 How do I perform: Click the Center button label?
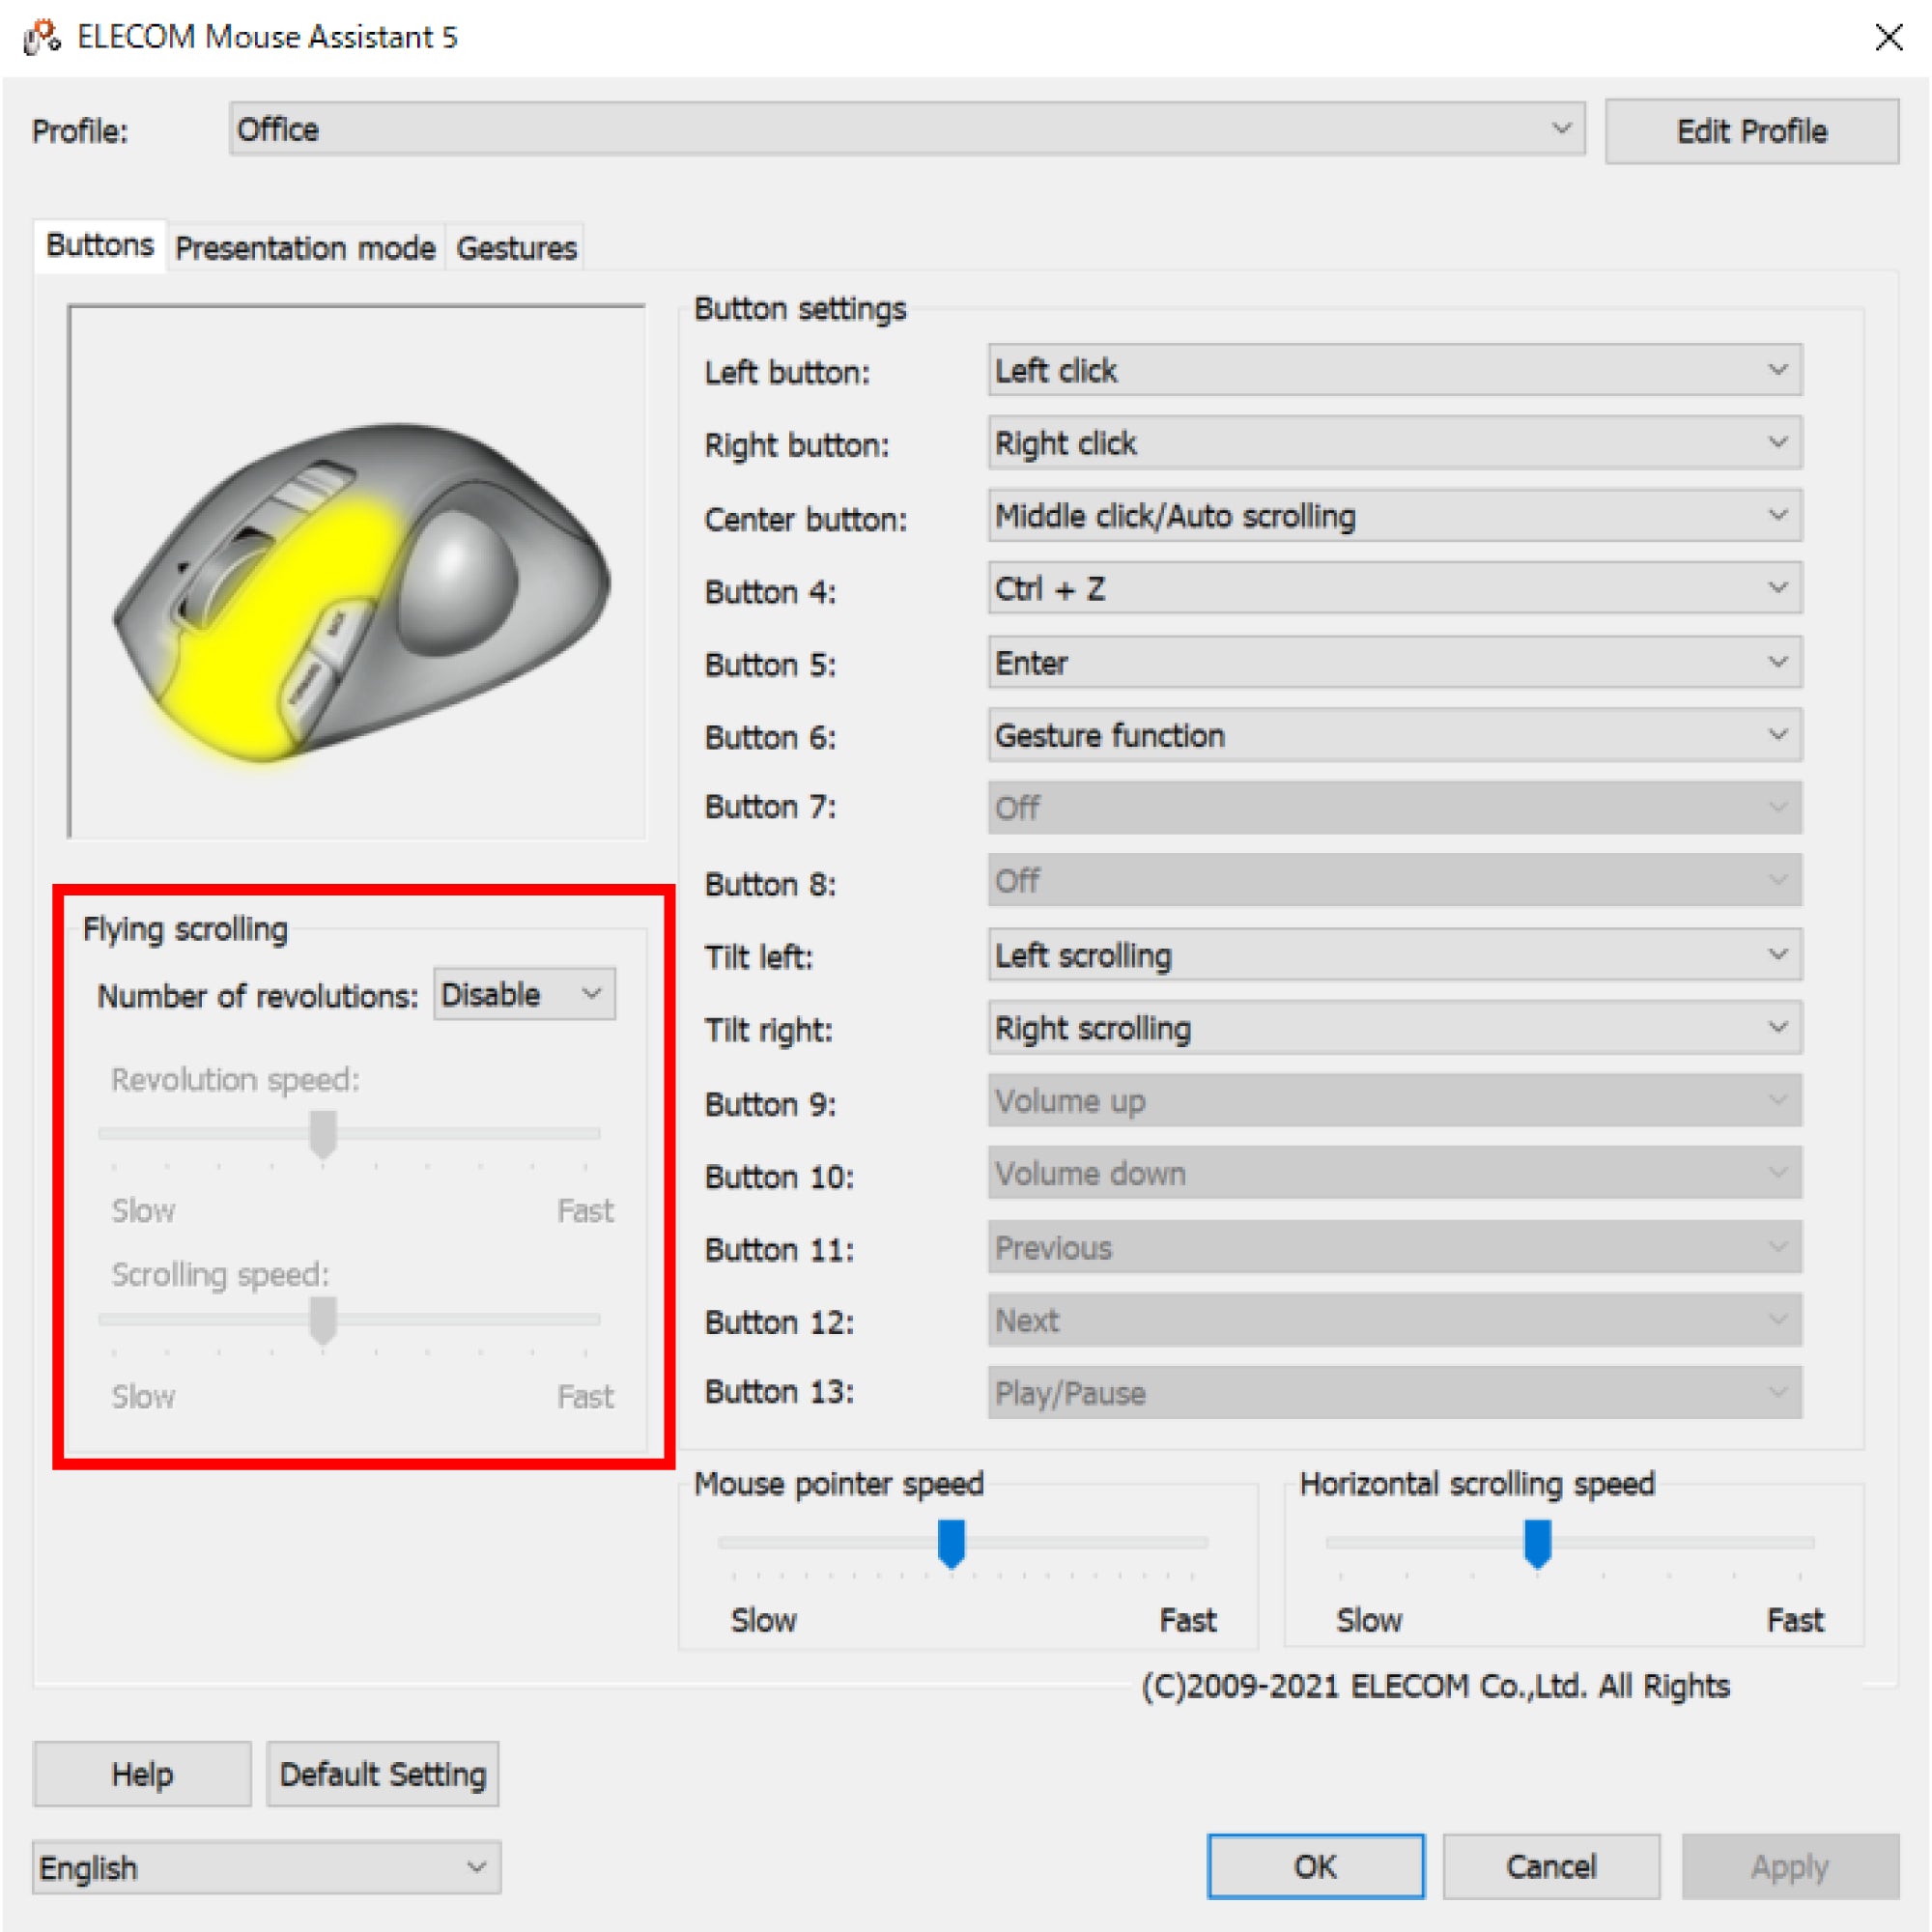coord(806,519)
